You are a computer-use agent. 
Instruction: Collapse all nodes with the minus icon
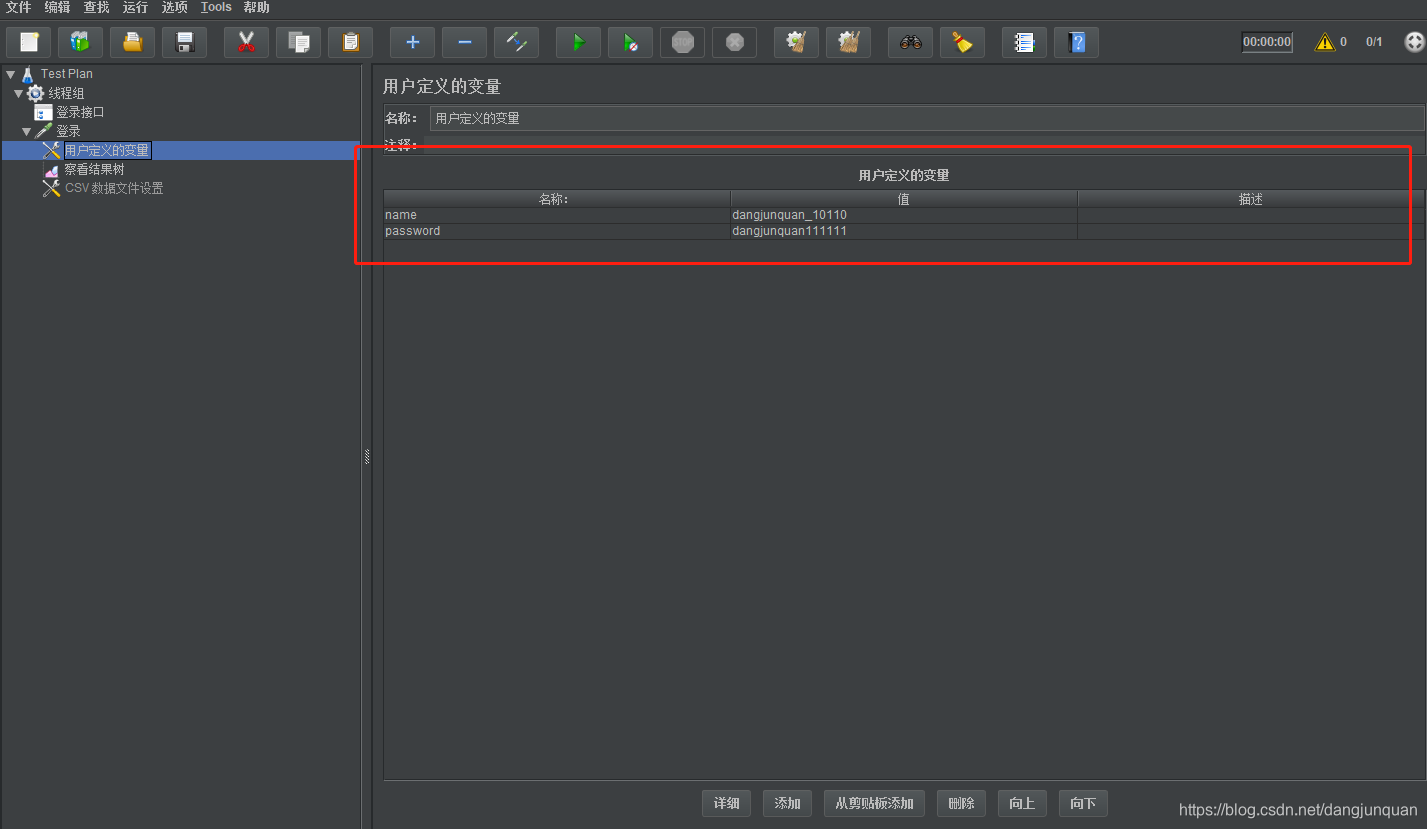point(465,42)
